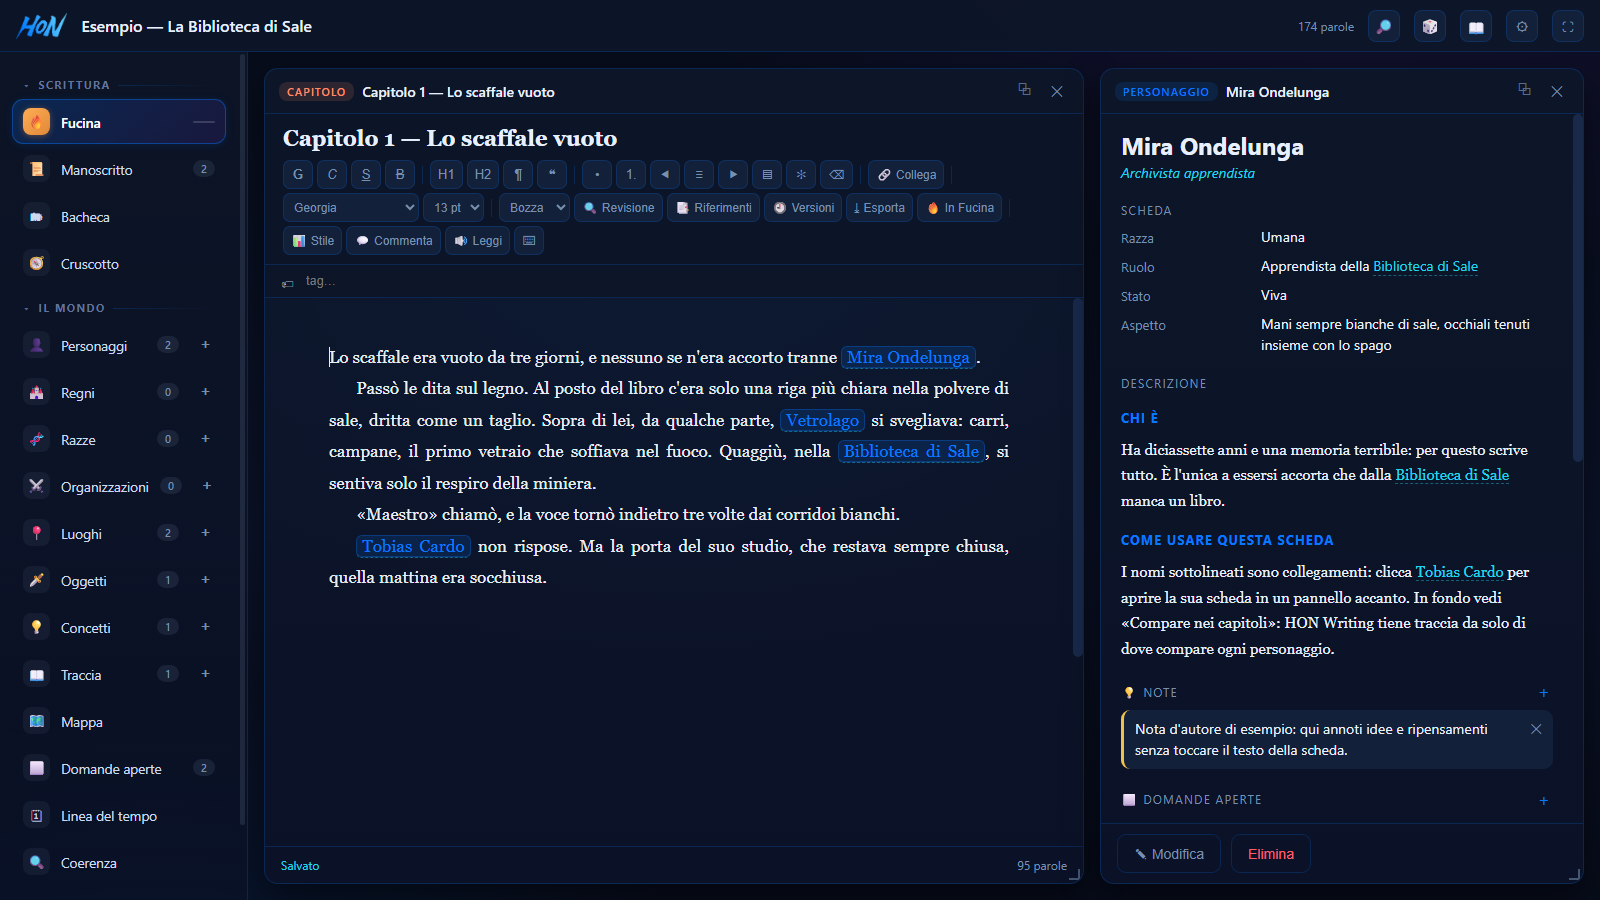
Task: Toggle H1 heading style
Action: coord(446,174)
